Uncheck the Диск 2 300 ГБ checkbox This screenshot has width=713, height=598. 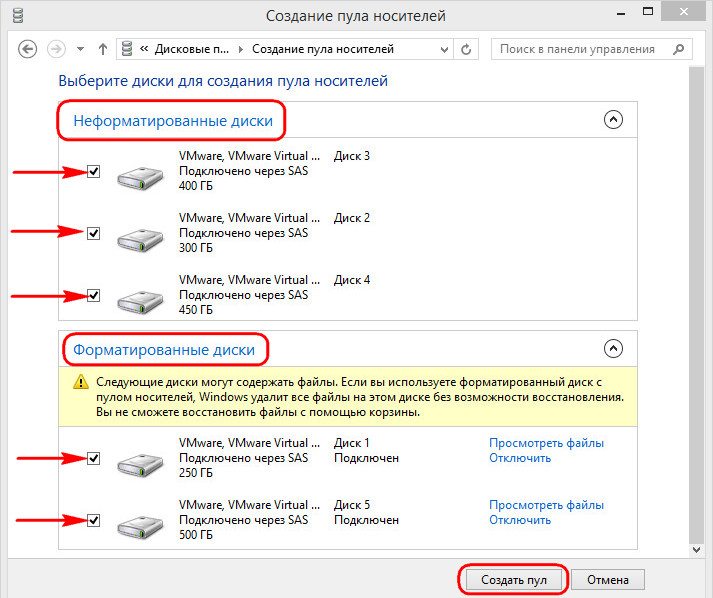pos(94,234)
